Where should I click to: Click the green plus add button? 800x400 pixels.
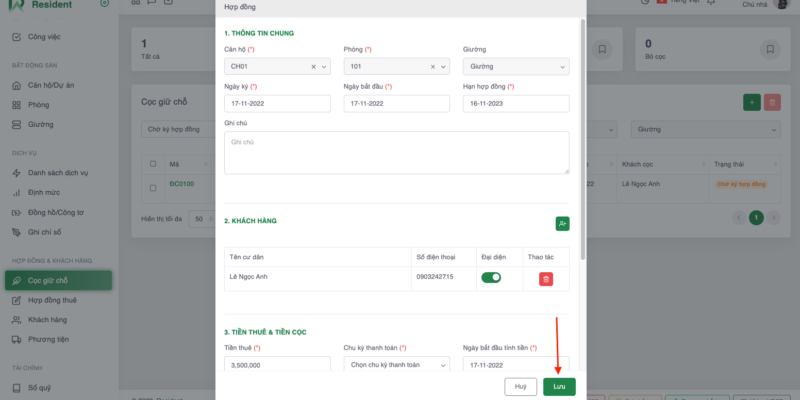click(x=751, y=102)
